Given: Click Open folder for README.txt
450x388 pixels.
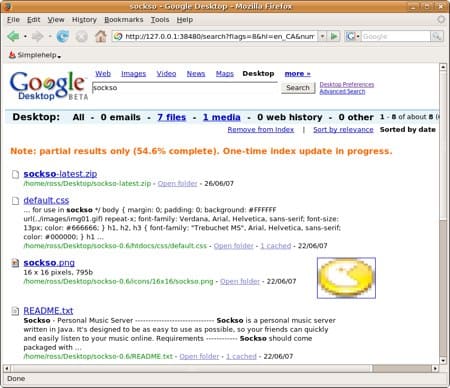Looking at the screenshot, I should (199, 356).
